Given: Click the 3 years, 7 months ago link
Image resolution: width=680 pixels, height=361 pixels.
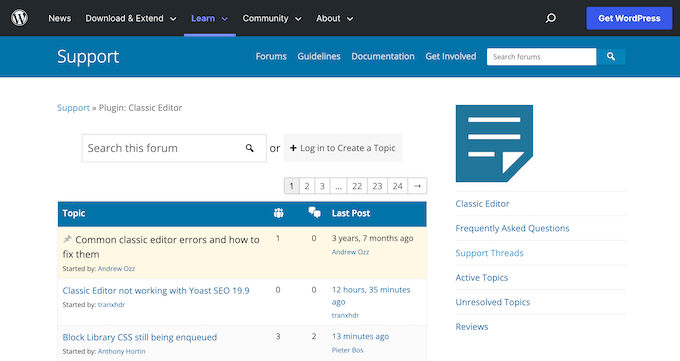Looking at the screenshot, I should [x=373, y=238].
